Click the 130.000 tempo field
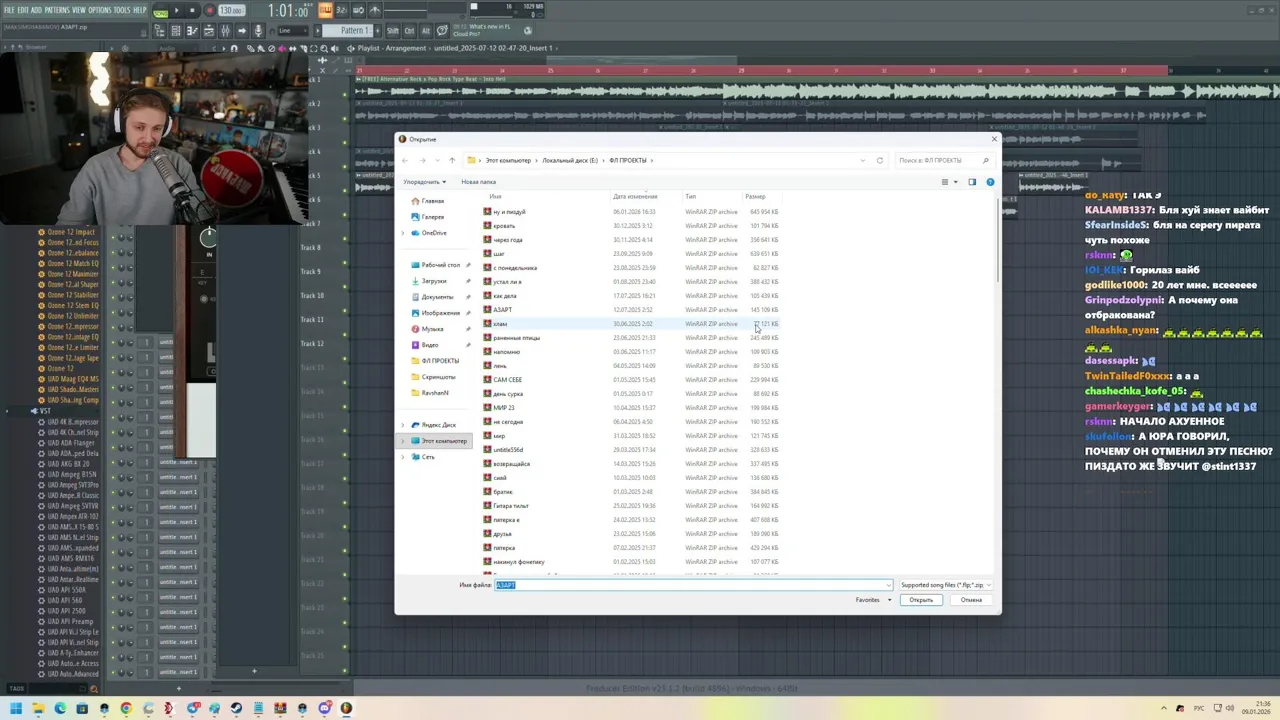Image resolution: width=1280 pixels, height=720 pixels. click(x=232, y=10)
